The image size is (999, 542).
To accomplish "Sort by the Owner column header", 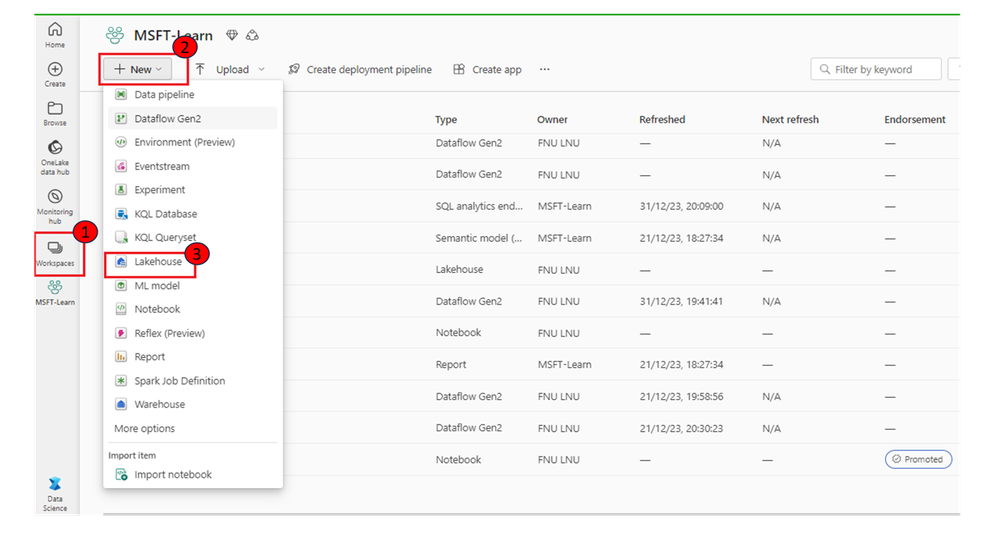I will 552,120.
